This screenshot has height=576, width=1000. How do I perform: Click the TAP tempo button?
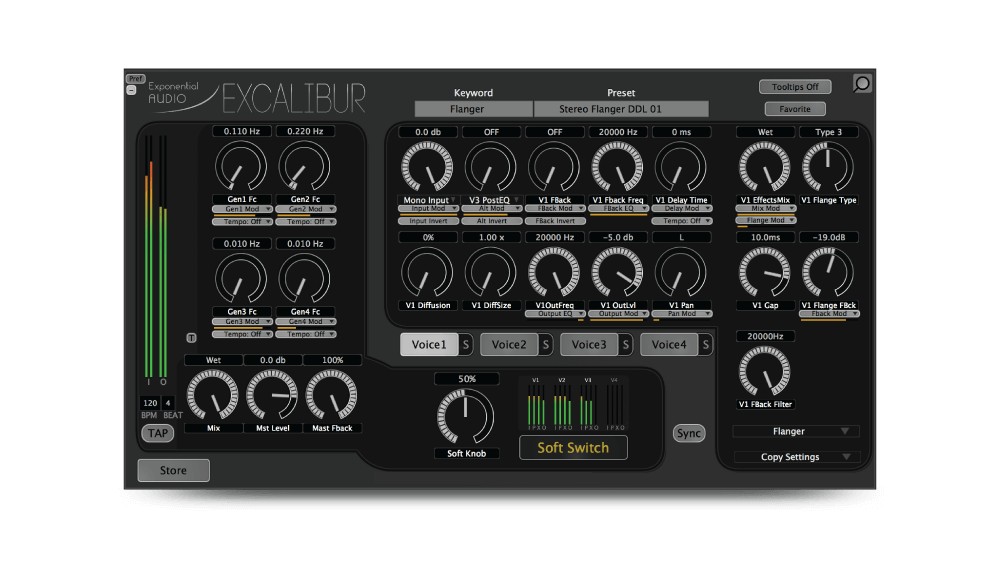click(158, 433)
